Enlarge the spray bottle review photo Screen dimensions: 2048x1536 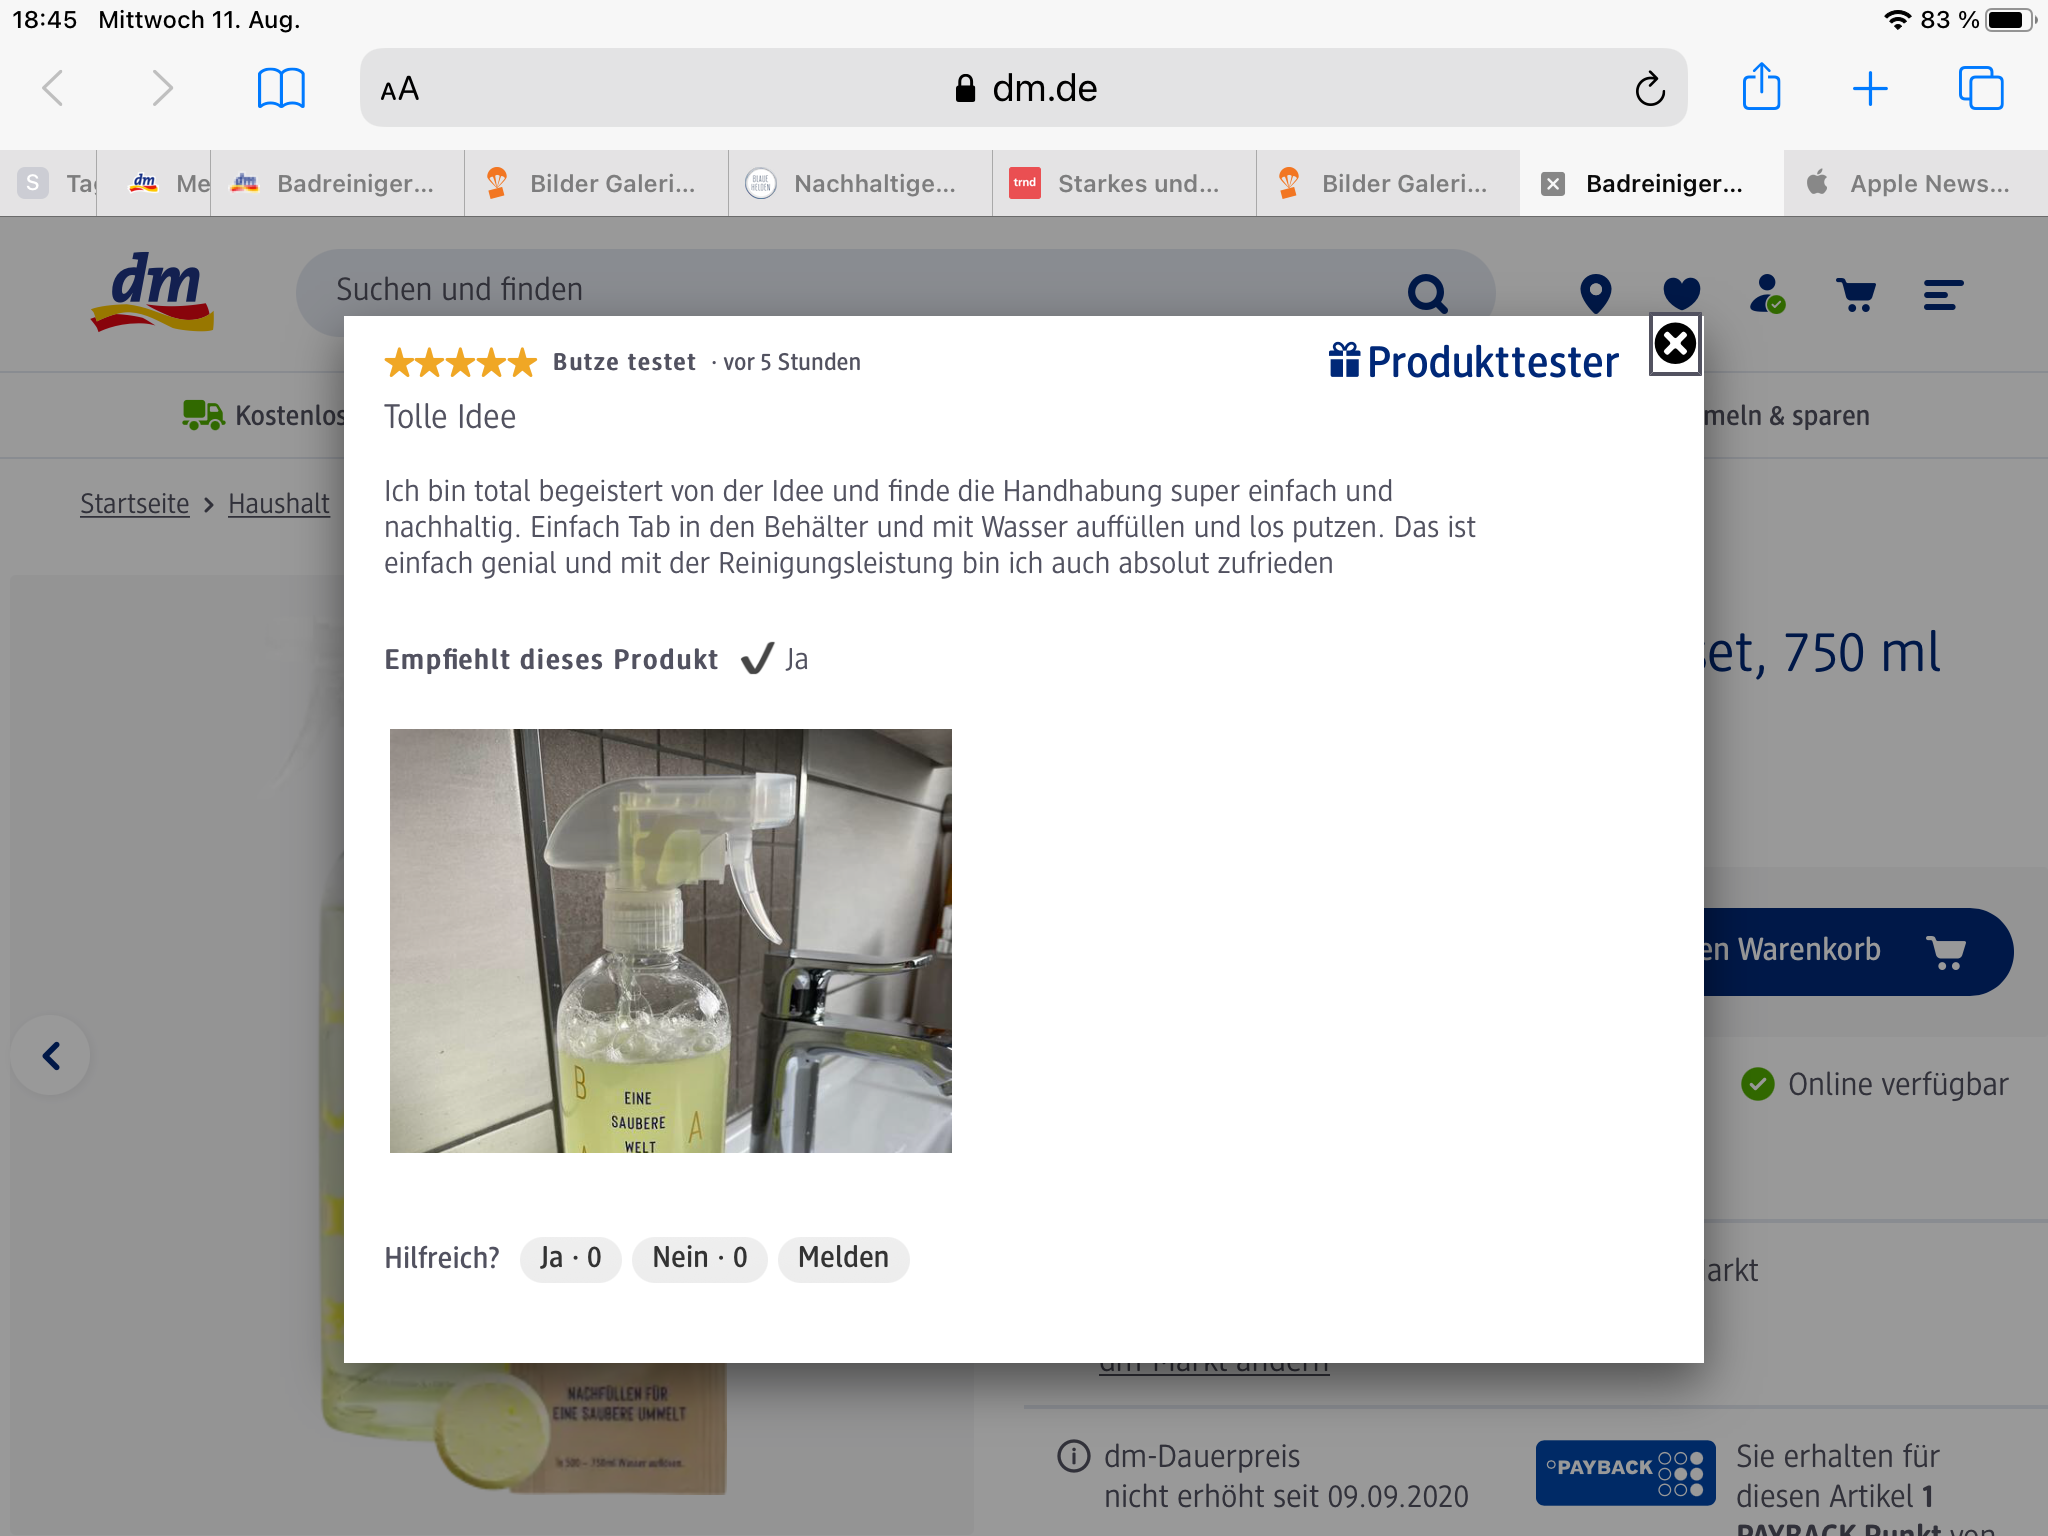pyautogui.click(x=670, y=941)
